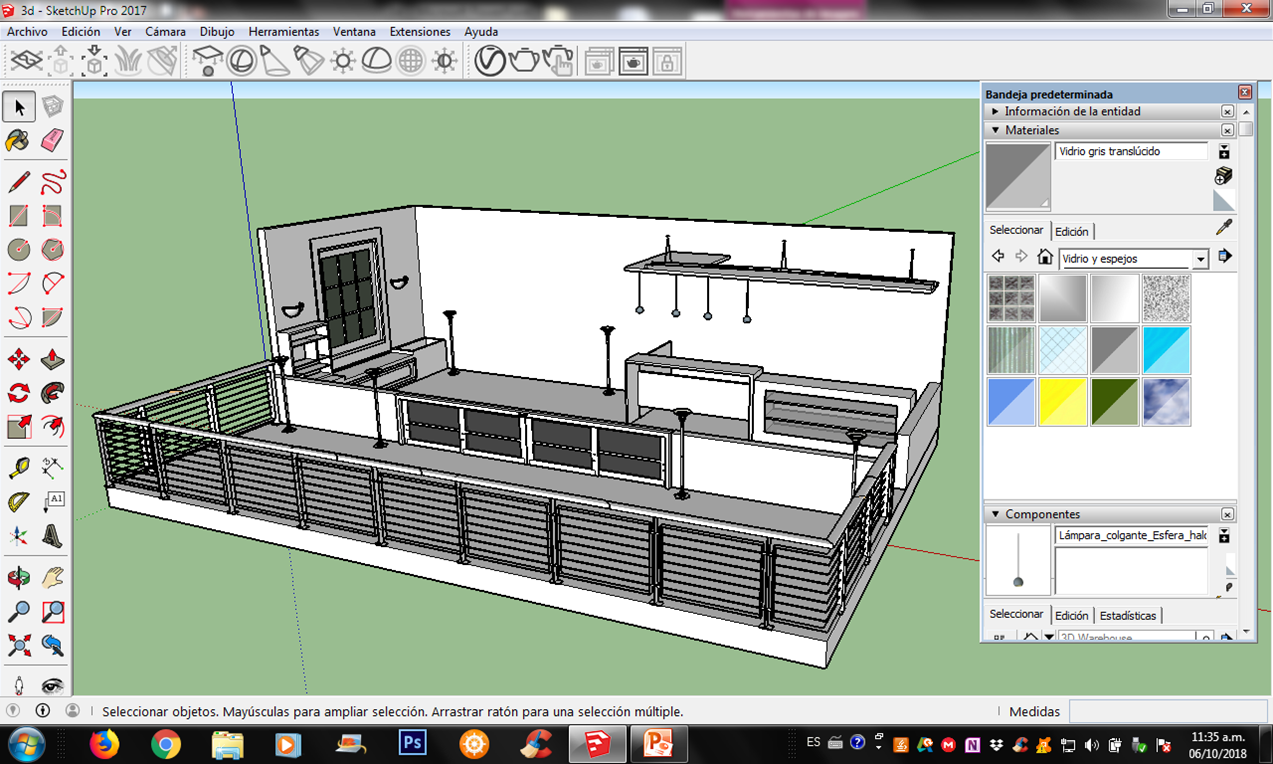Screen dimensions: 1273x764
Task: Open Photoshop from the taskbar
Action: pyautogui.click(x=412, y=744)
